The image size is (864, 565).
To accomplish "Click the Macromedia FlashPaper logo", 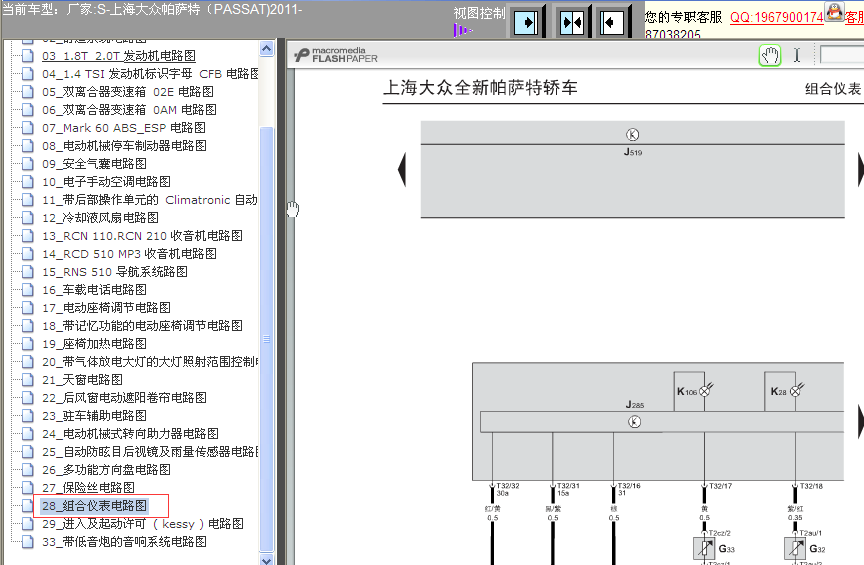I will [x=336, y=55].
